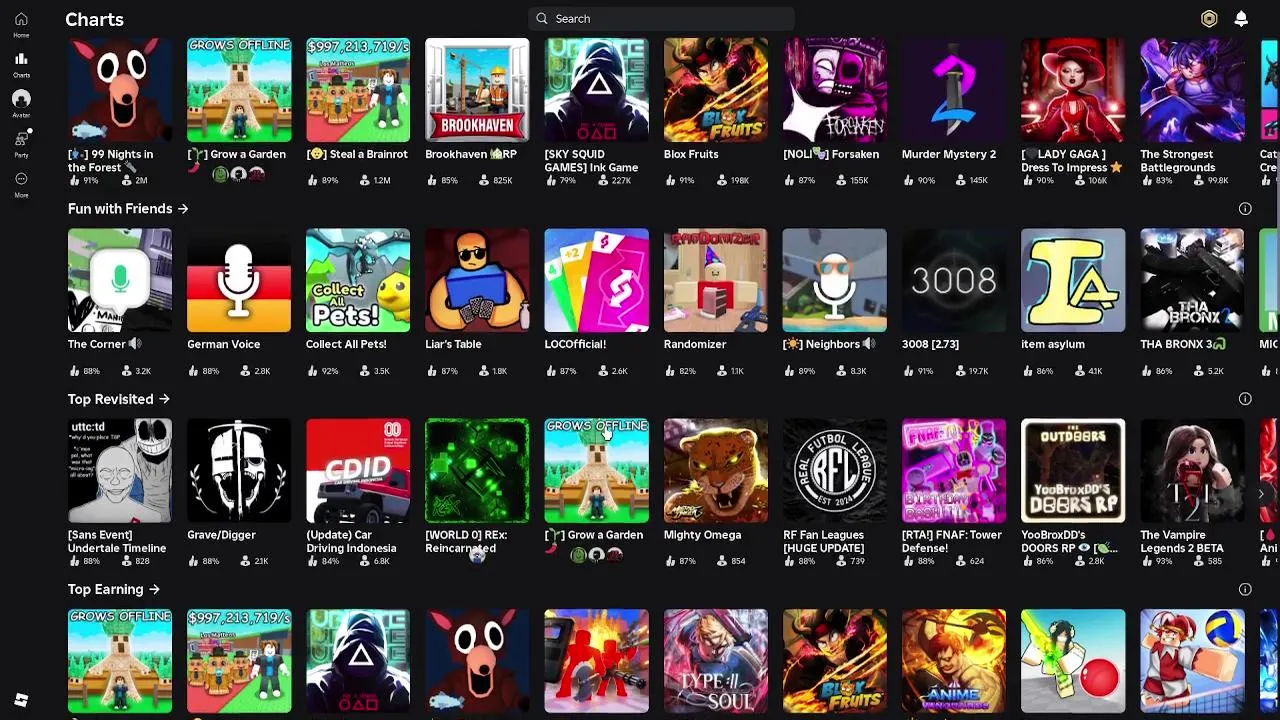The image size is (1280, 720).
Task: Open the Liar's Table game tile
Action: point(477,280)
